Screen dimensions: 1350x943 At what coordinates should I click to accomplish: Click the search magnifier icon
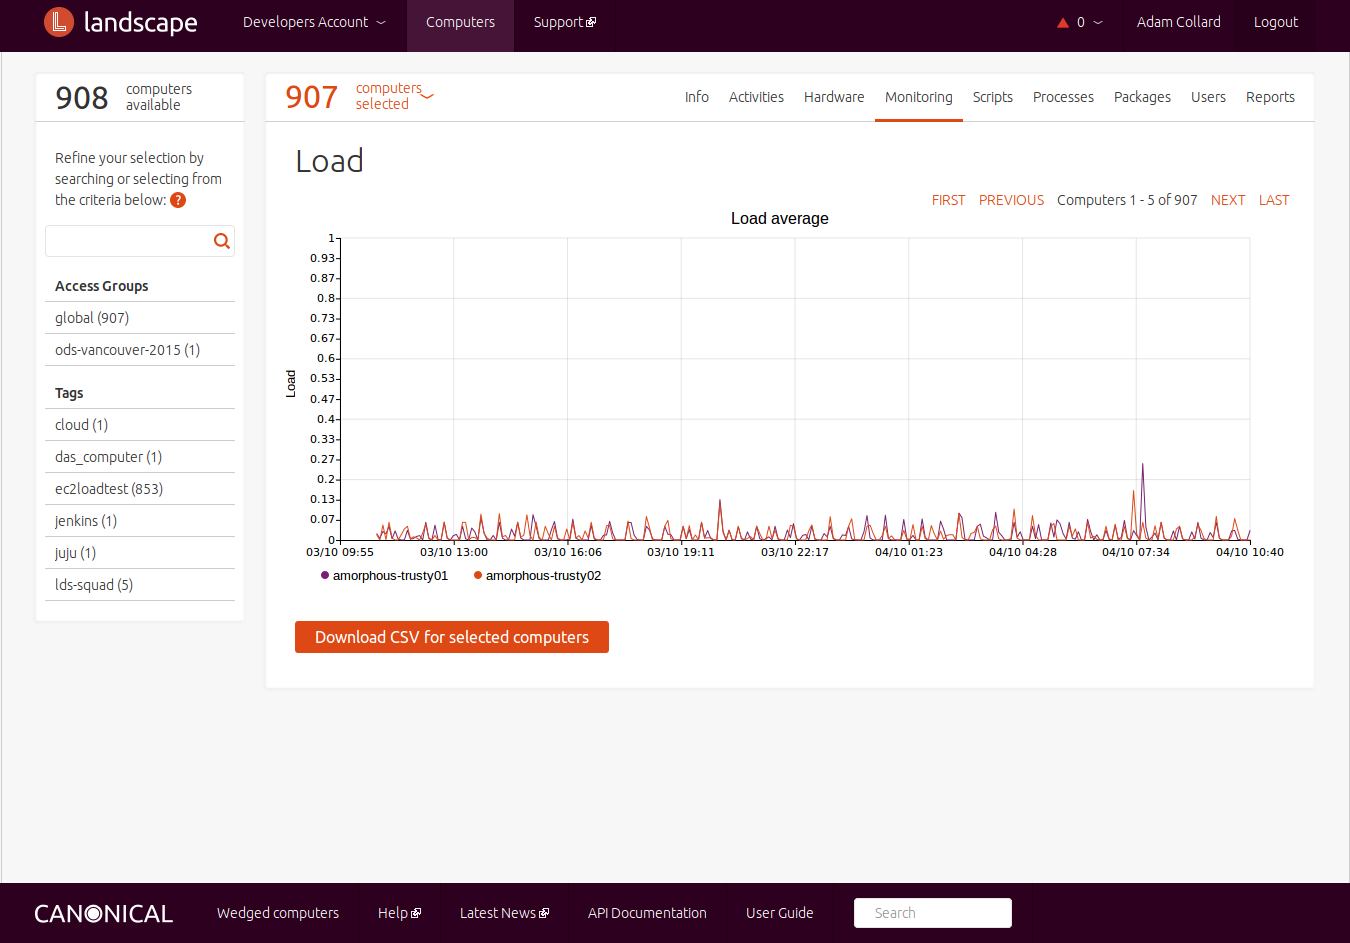tap(222, 241)
